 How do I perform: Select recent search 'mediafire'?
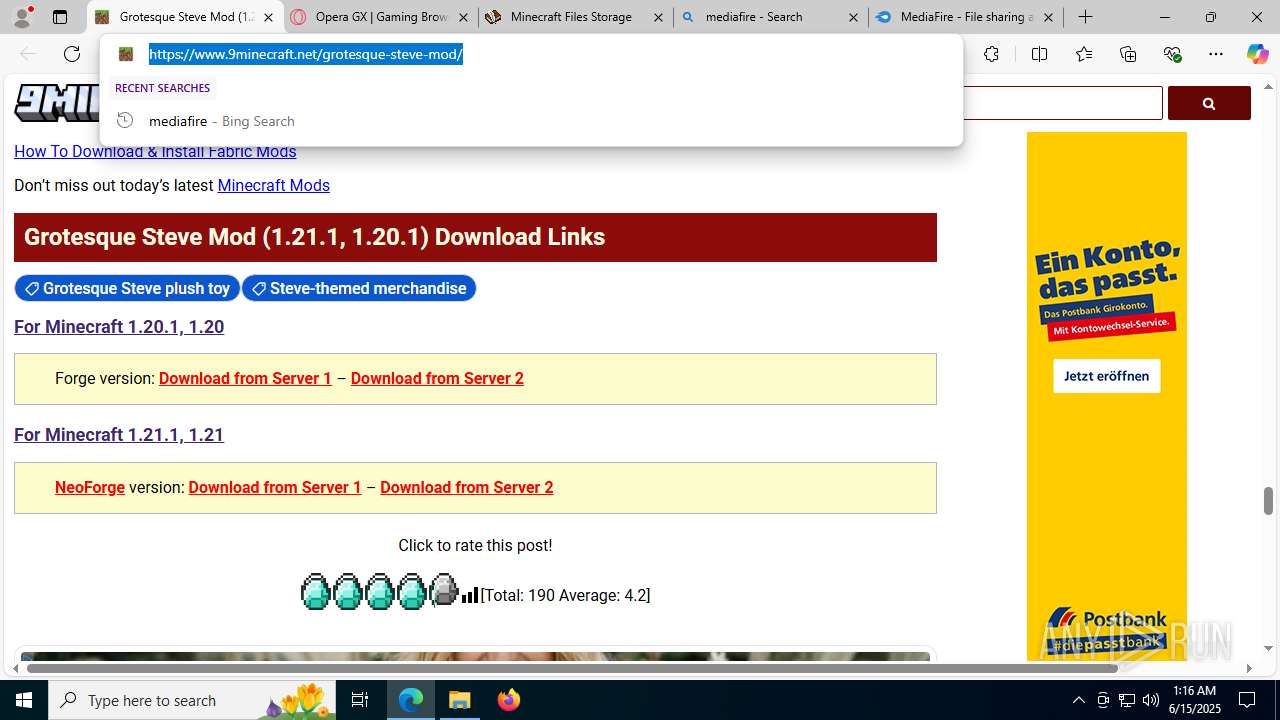click(x=530, y=121)
